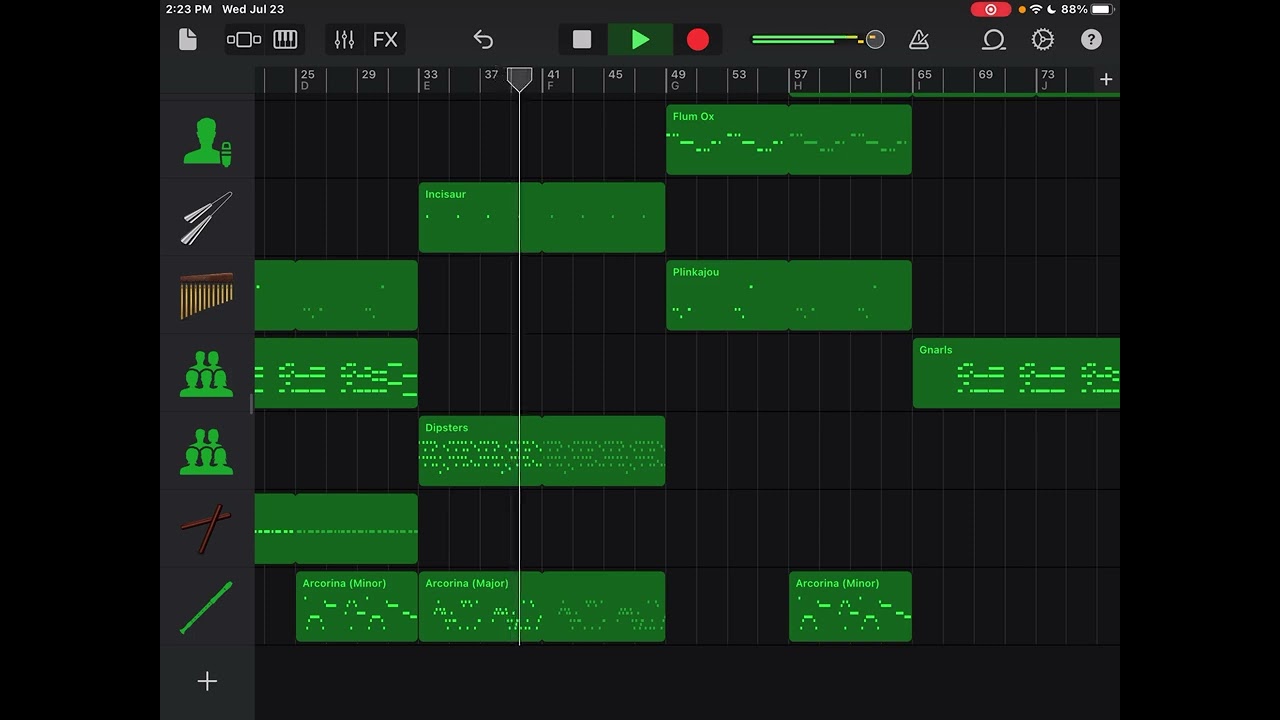Add song section with ruler plus button
This screenshot has width=1280, height=720.
coord(1106,79)
